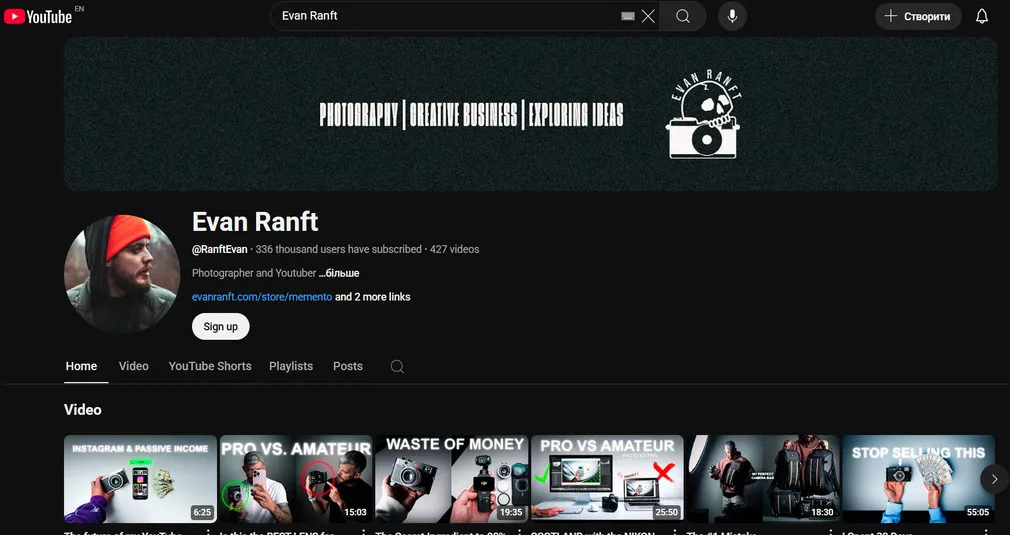Click inside the Evan Ranft search field

(x=440, y=16)
